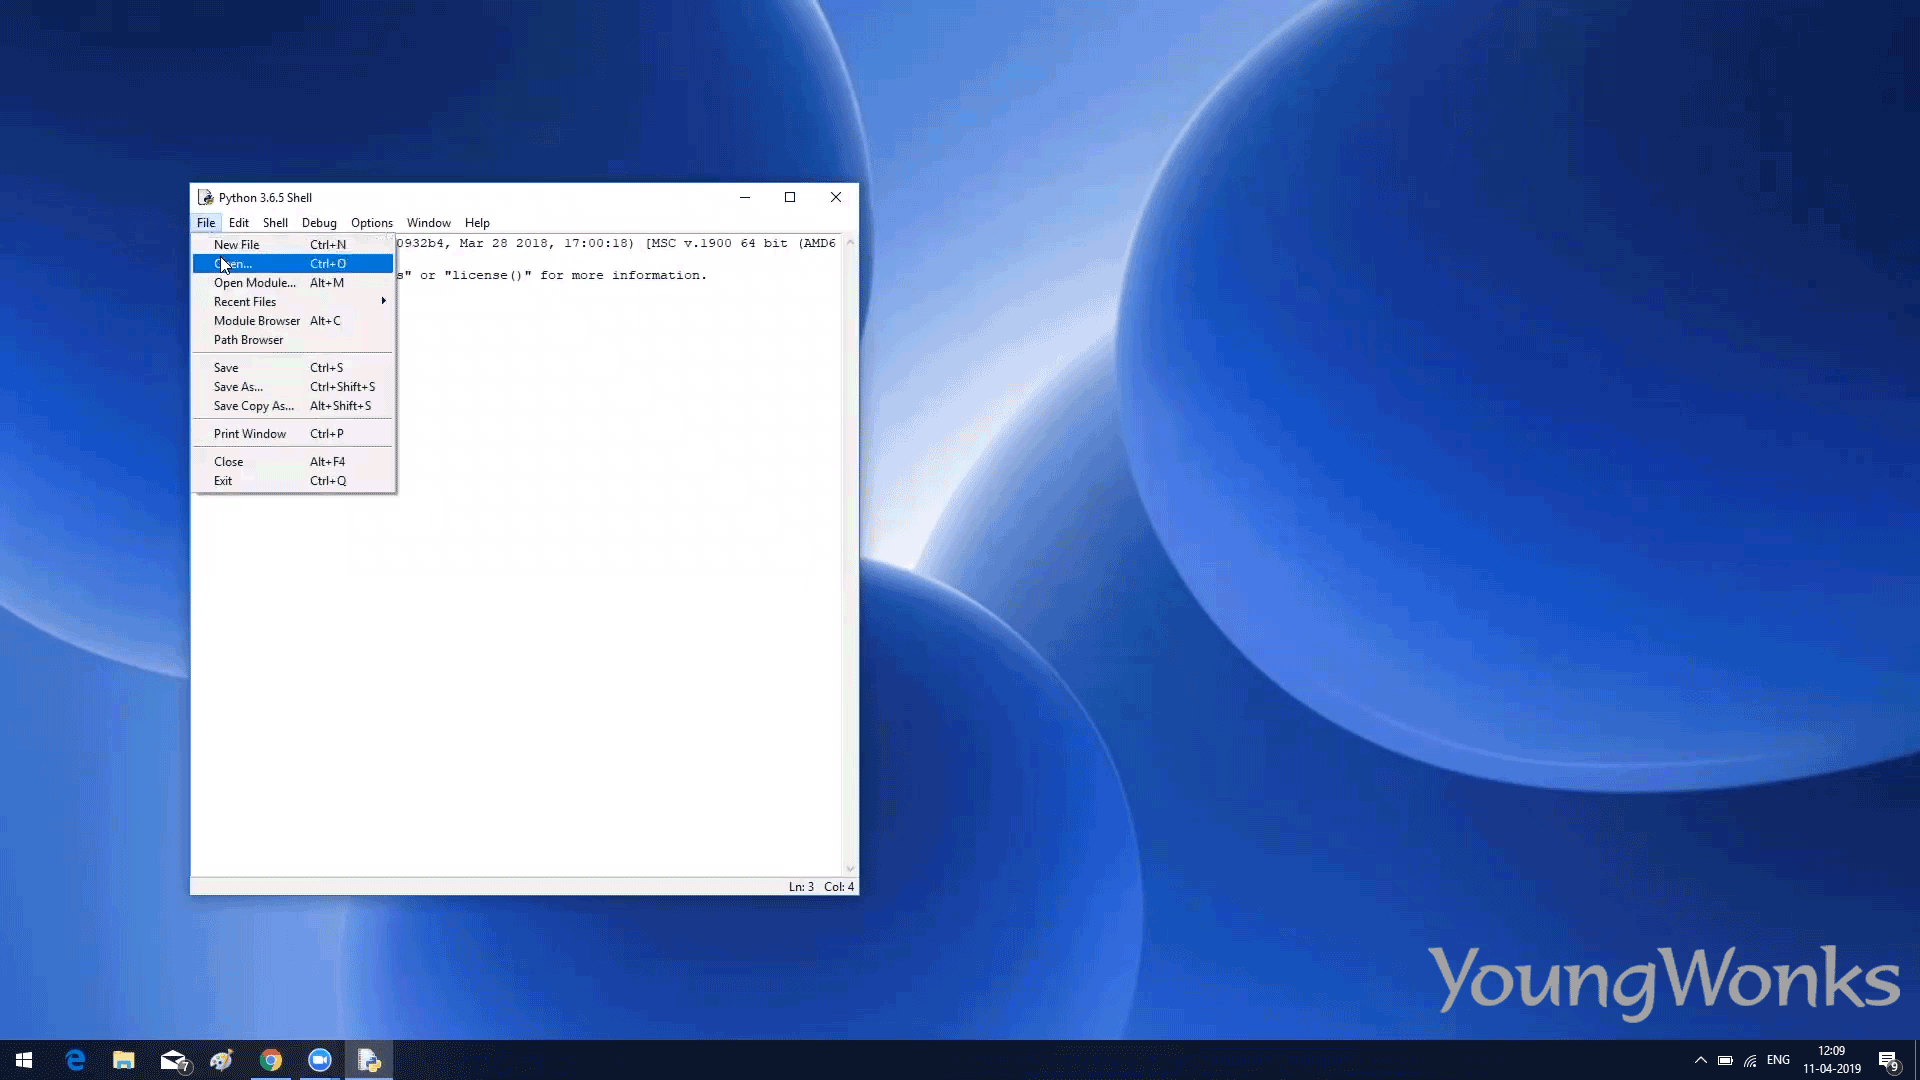Choose Print Window from File menu
The height and width of the screenshot is (1080, 1920).
coord(292,434)
